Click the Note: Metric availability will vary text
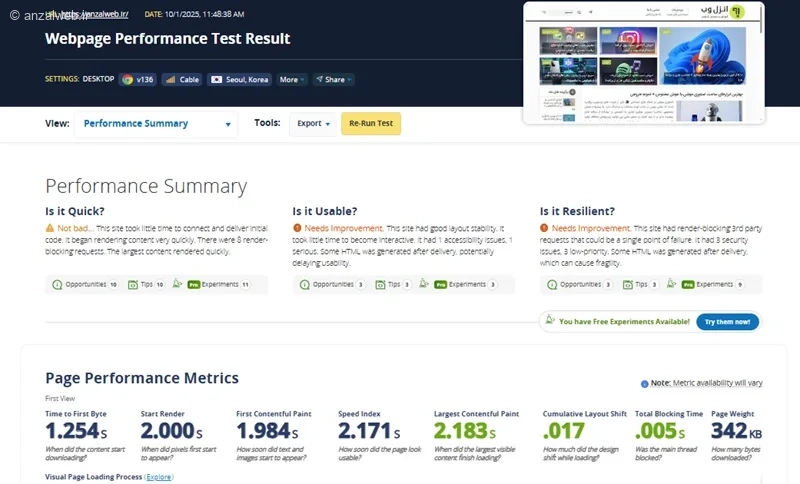The image size is (800, 484). click(x=707, y=383)
